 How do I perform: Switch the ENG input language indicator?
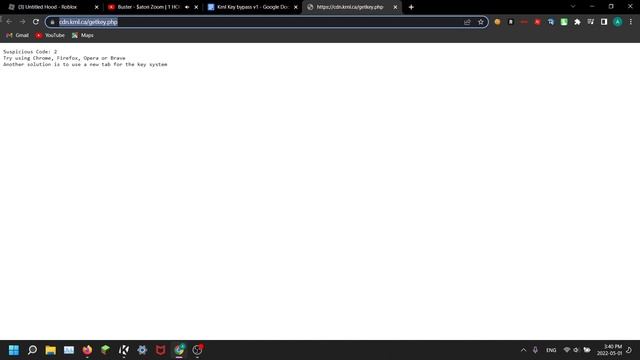(x=551, y=350)
